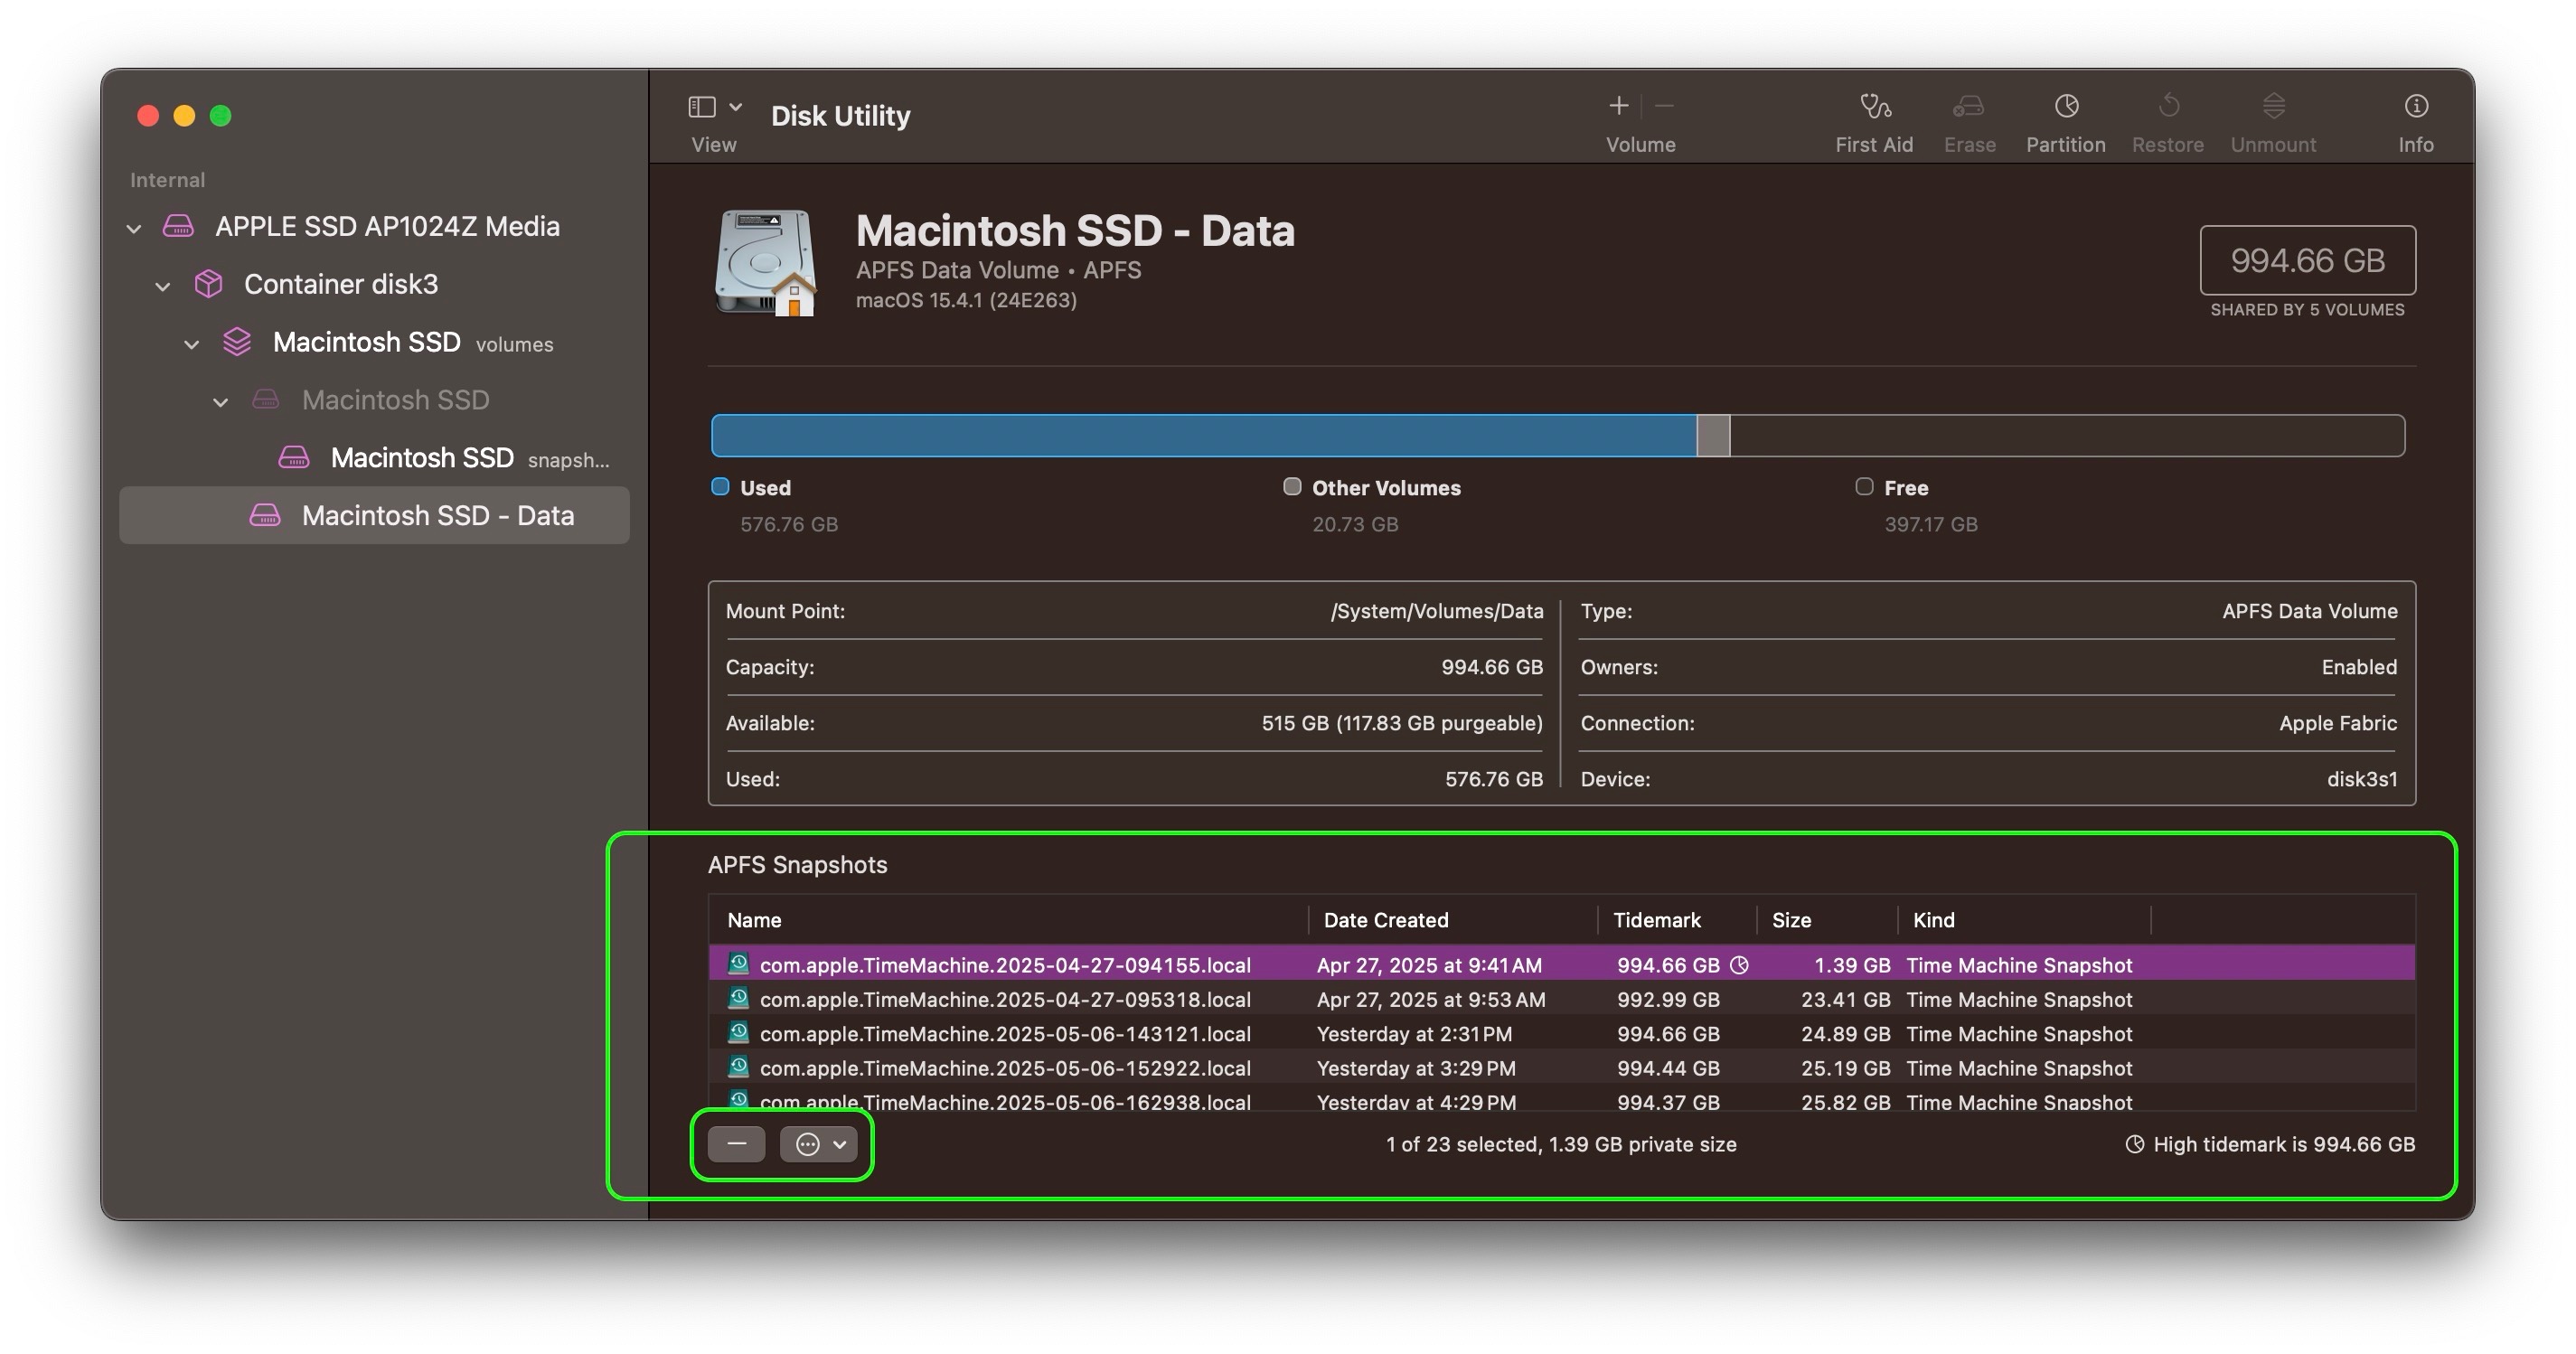Add a volume with the plus icon
Image resolution: width=2576 pixels, height=1354 pixels.
[x=1618, y=106]
